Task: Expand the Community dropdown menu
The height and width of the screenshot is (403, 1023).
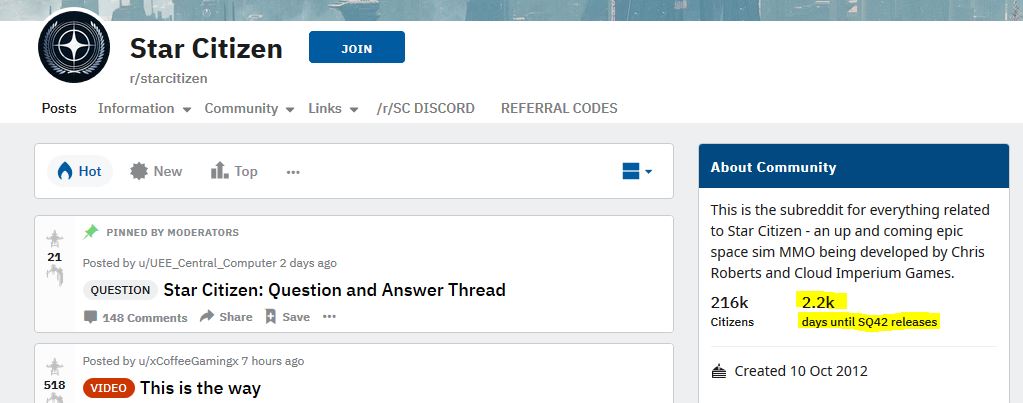Action: pyautogui.click(x=249, y=108)
